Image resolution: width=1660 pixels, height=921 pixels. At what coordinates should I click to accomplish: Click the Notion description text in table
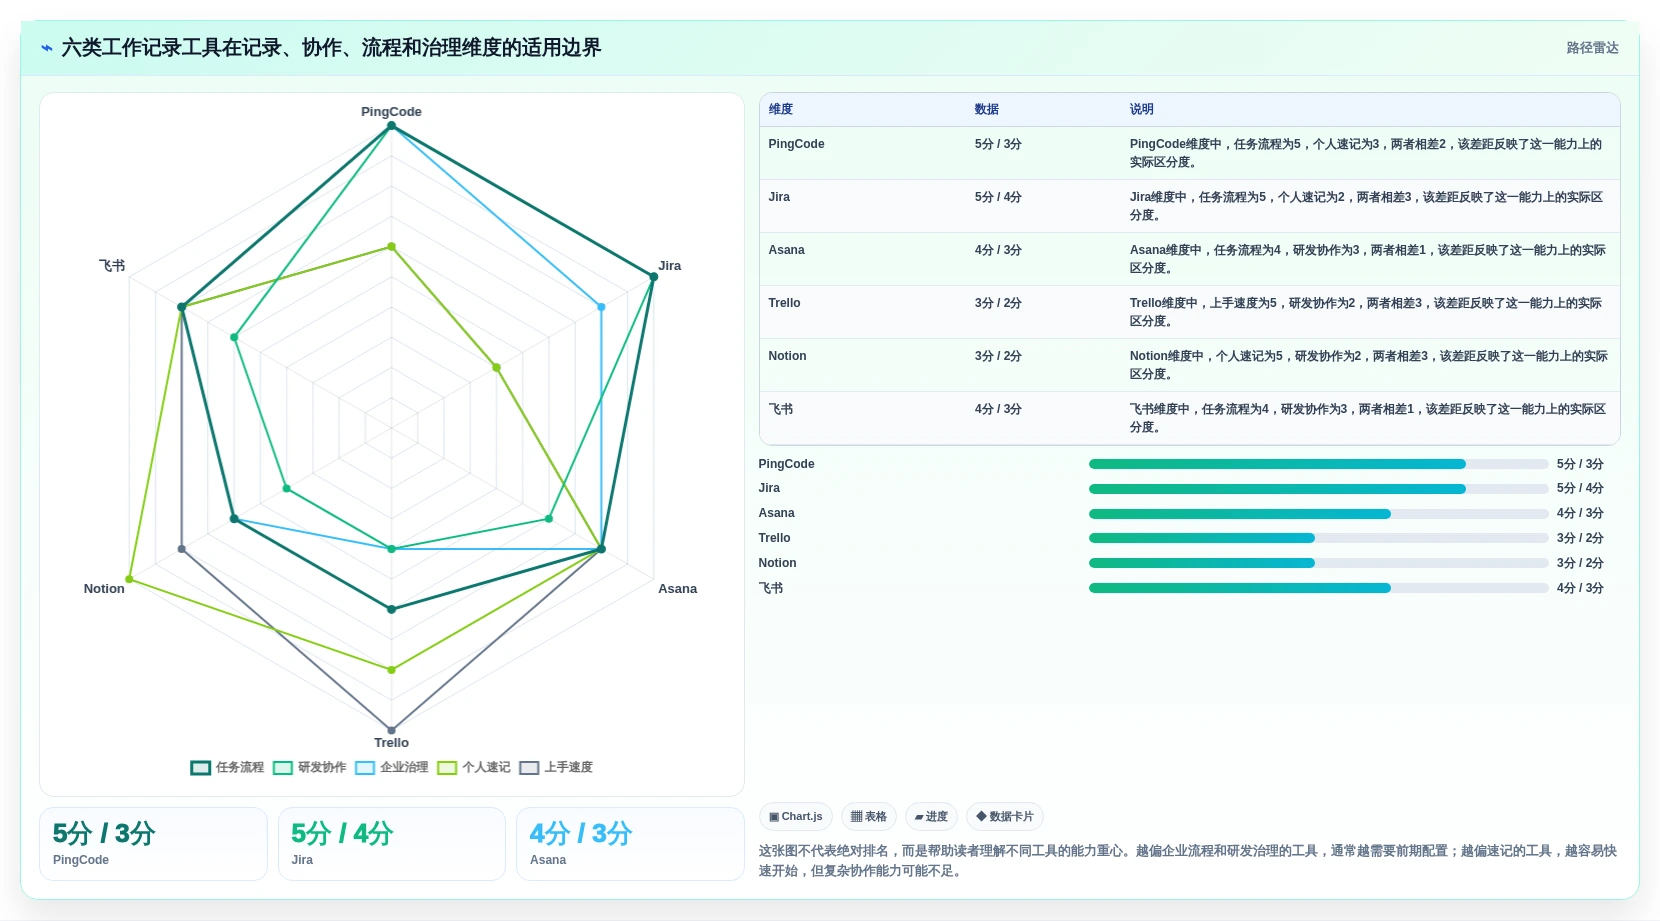tap(1368, 365)
